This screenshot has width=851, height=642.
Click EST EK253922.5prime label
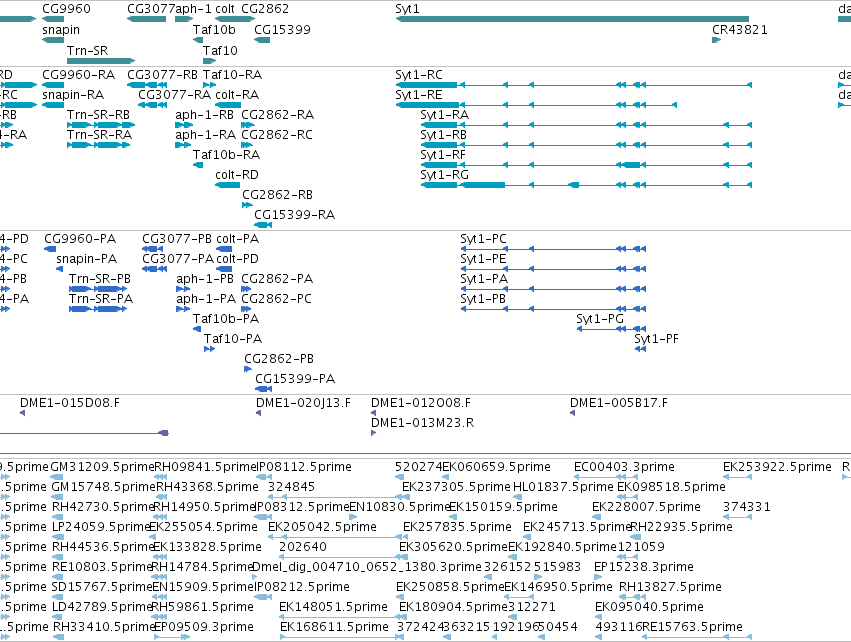(777, 467)
